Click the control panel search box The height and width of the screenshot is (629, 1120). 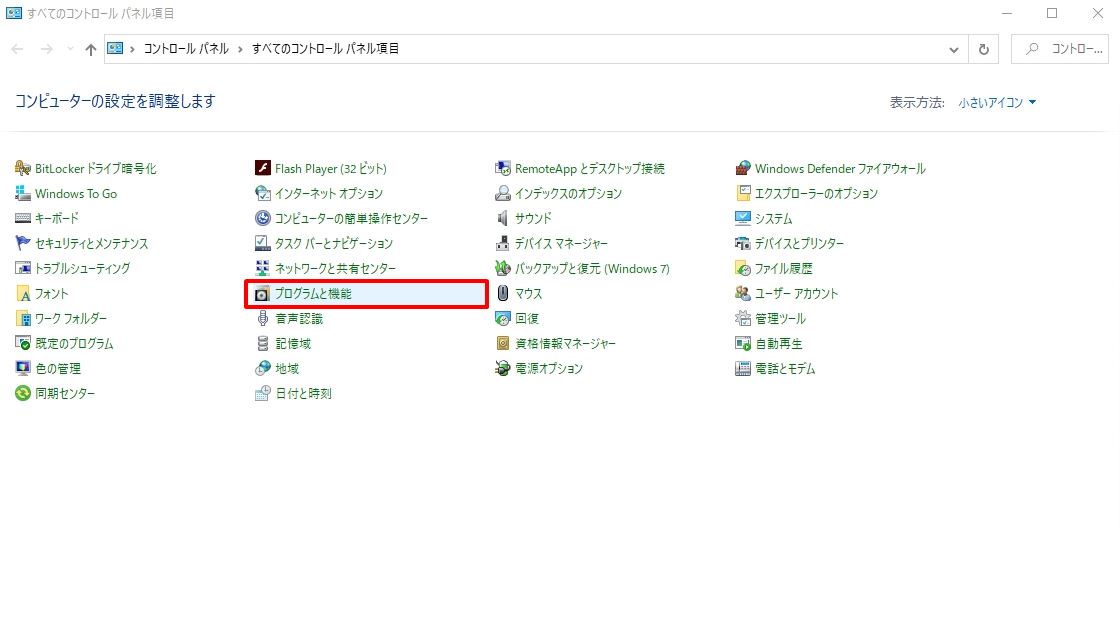tap(1060, 49)
